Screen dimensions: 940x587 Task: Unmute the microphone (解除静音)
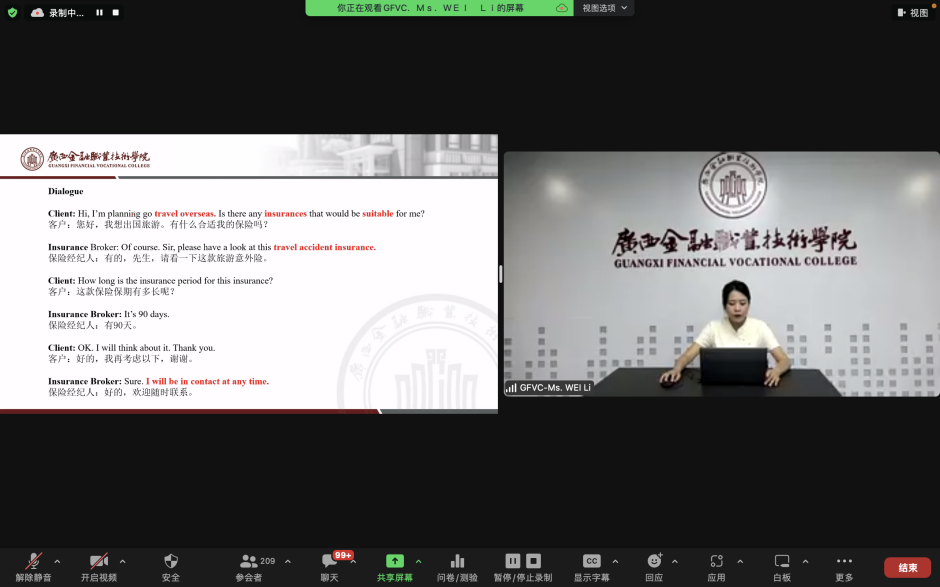click(x=33, y=562)
